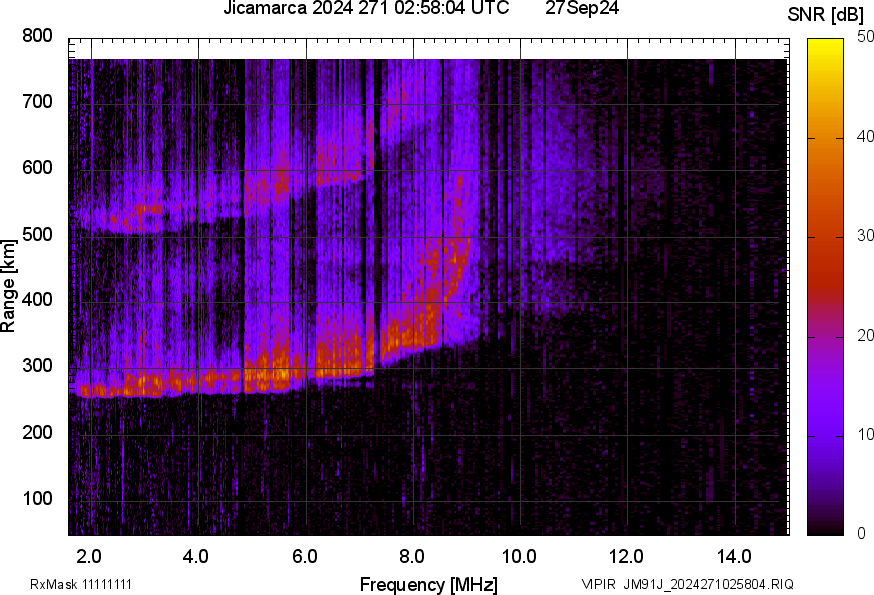Click the colorbar tick label '10'
The height and width of the screenshot is (595, 874).
pyautogui.click(x=865, y=434)
